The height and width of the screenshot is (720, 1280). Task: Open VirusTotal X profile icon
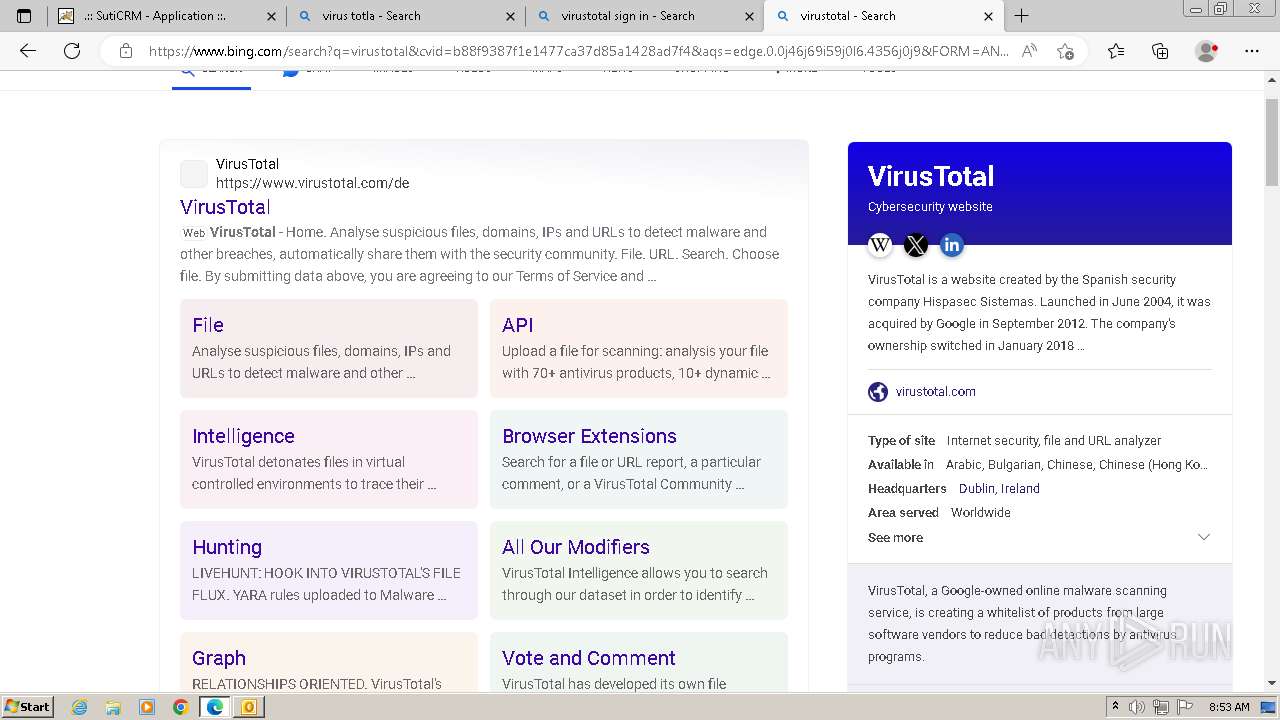[916, 245]
